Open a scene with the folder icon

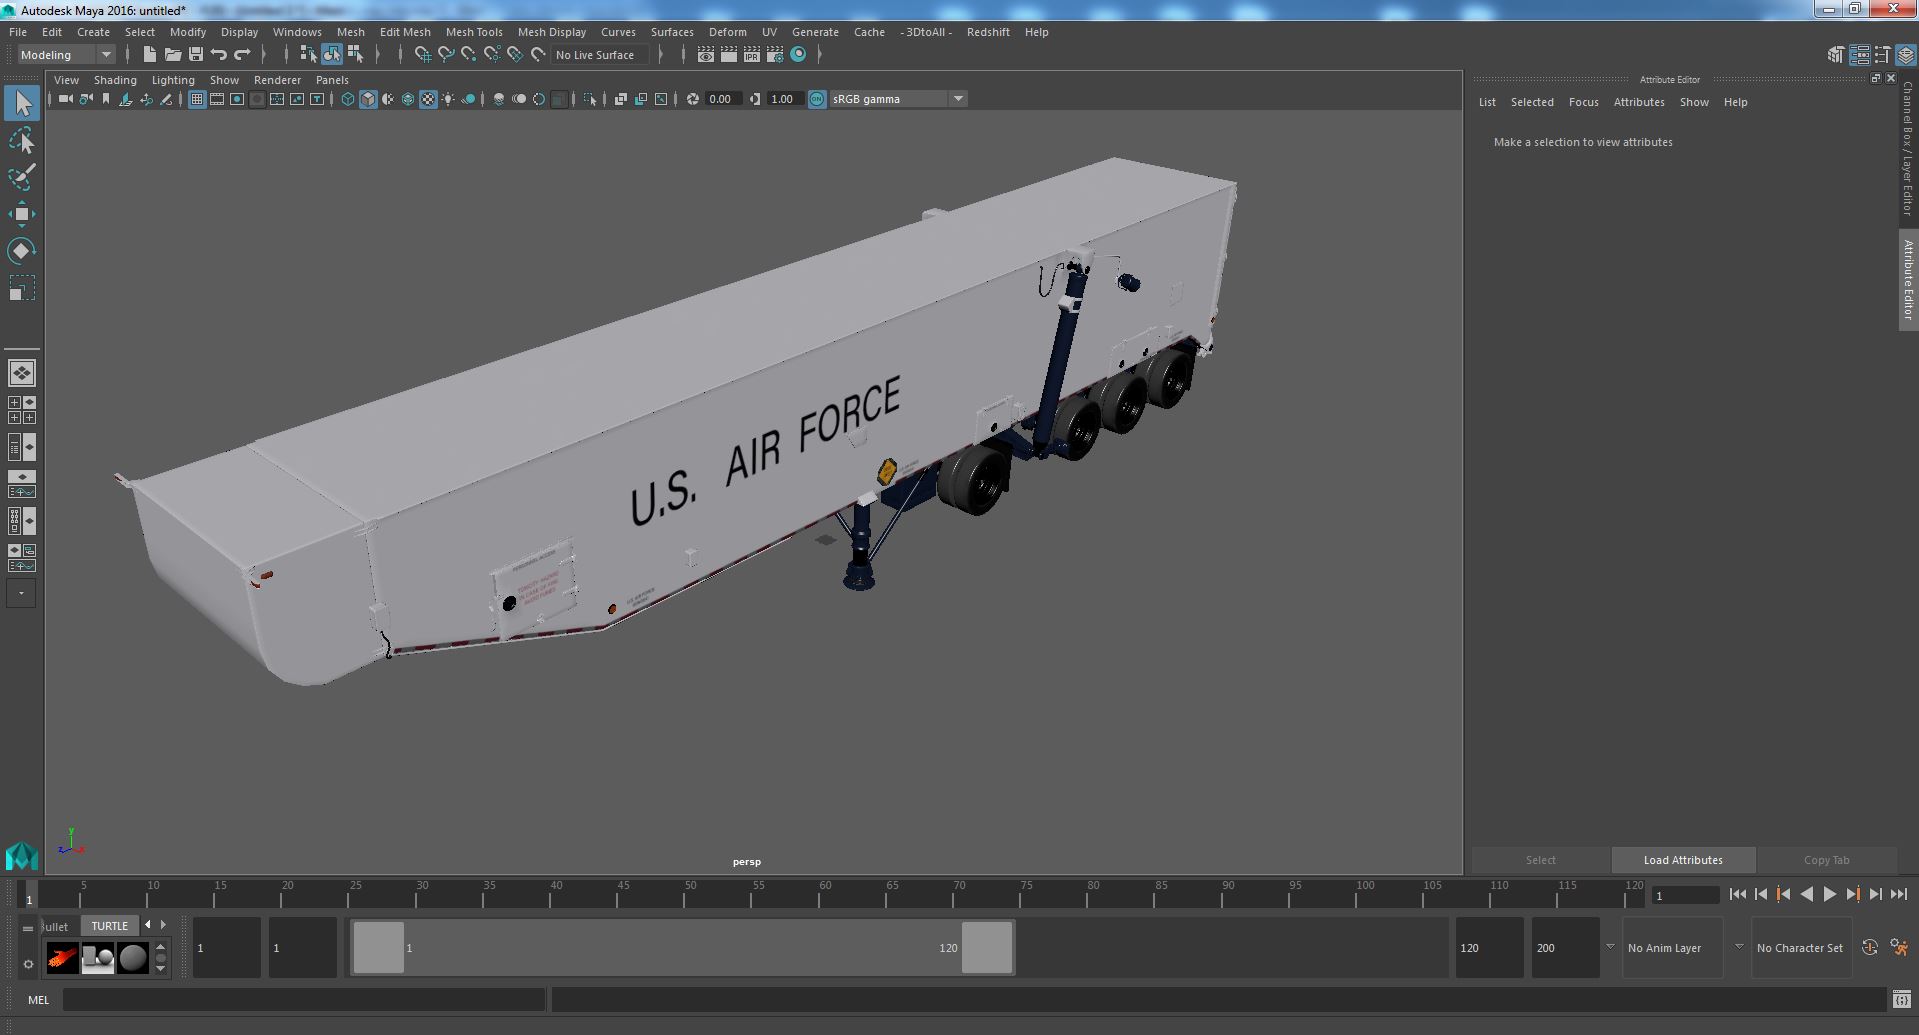(172, 55)
